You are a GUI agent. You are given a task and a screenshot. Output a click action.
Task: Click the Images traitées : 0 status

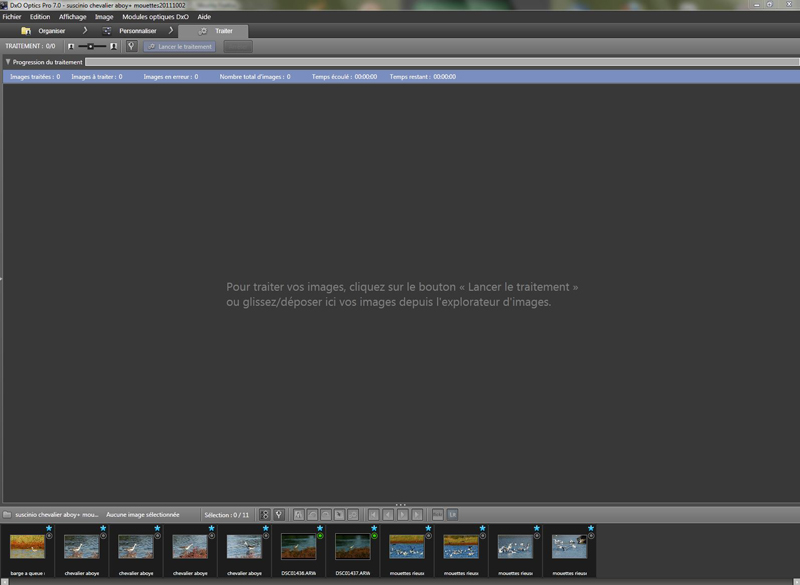click(35, 77)
